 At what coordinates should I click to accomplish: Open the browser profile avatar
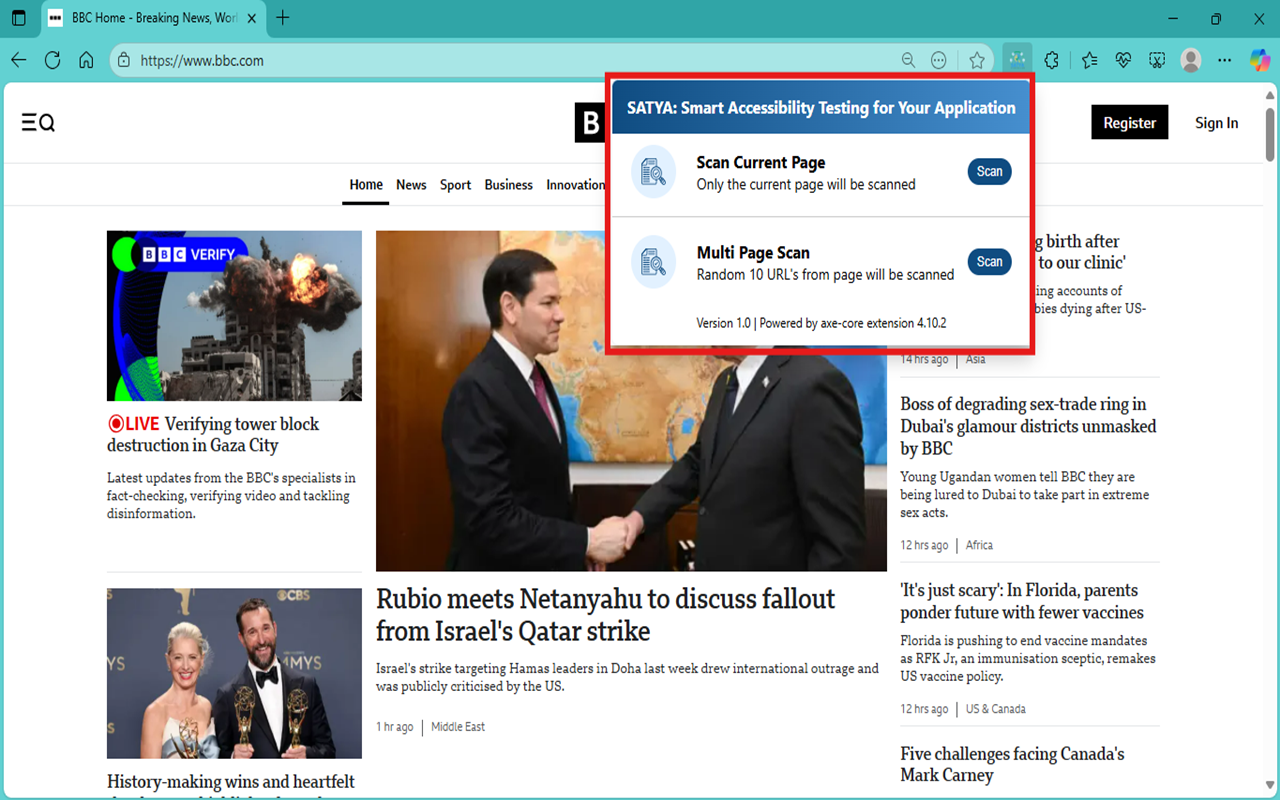pyautogui.click(x=1191, y=60)
